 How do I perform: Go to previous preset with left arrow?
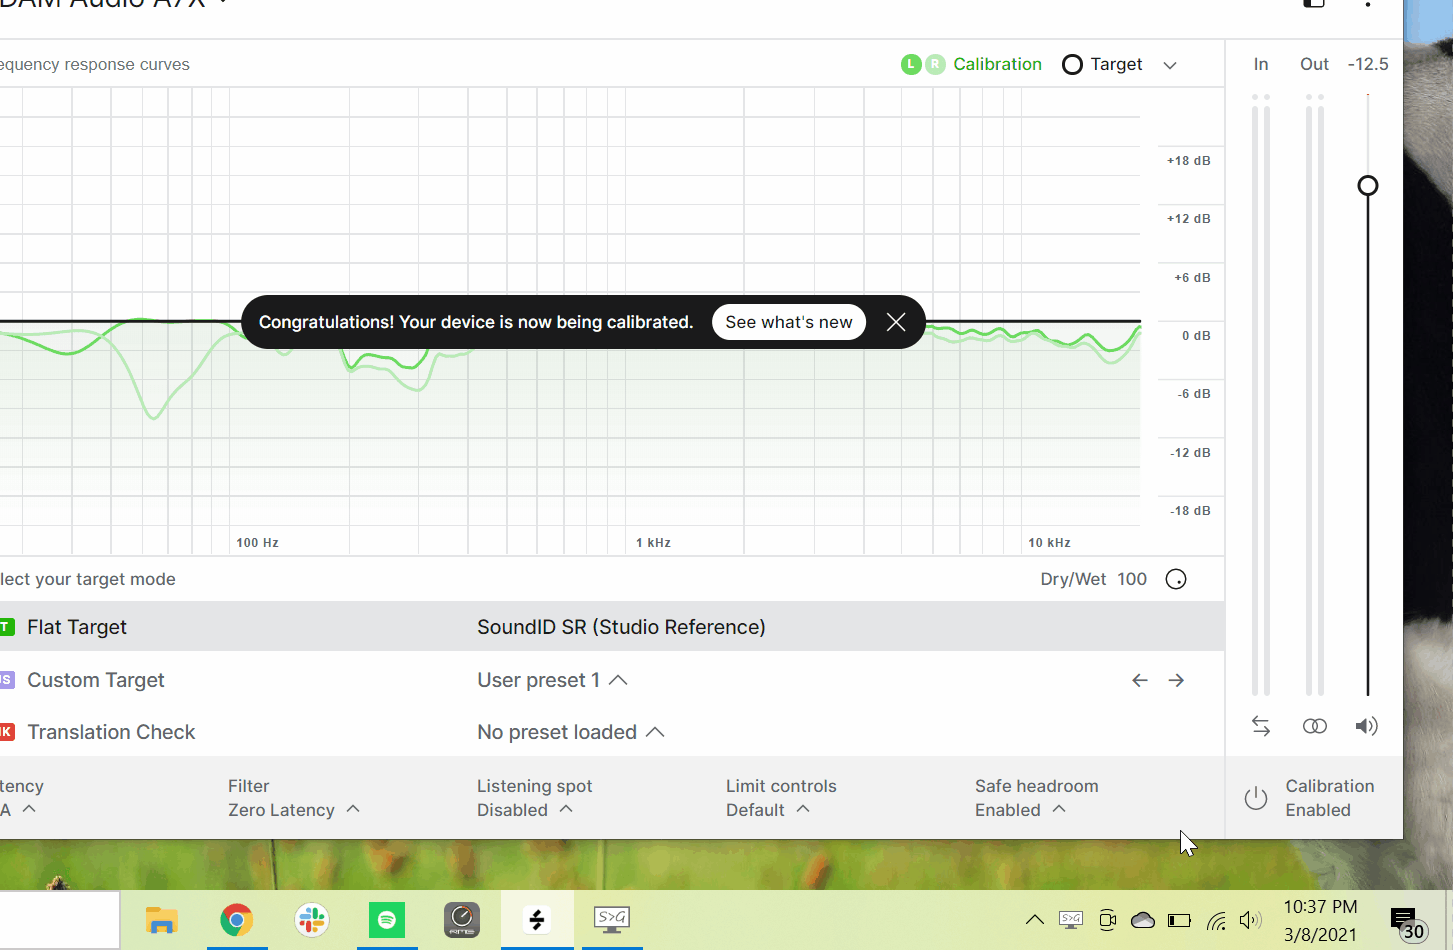pyautogui.click(x=1140, y=680)
